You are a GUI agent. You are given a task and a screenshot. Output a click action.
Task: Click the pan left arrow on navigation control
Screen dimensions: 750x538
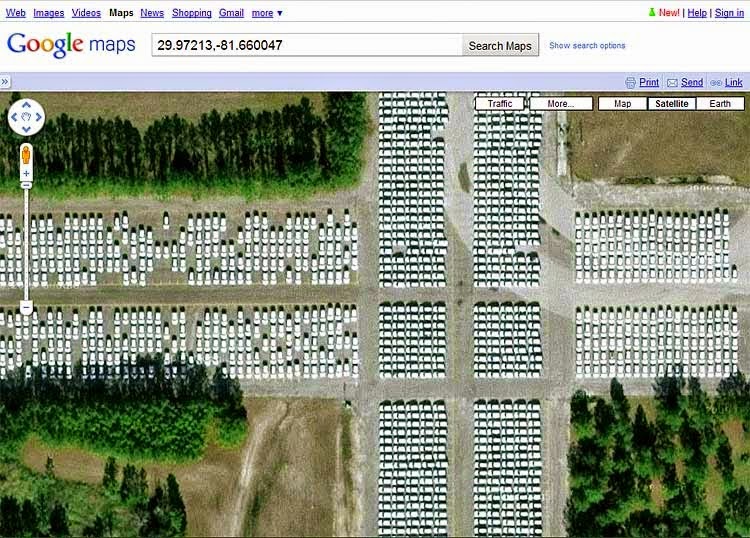[x=14, y=117]
